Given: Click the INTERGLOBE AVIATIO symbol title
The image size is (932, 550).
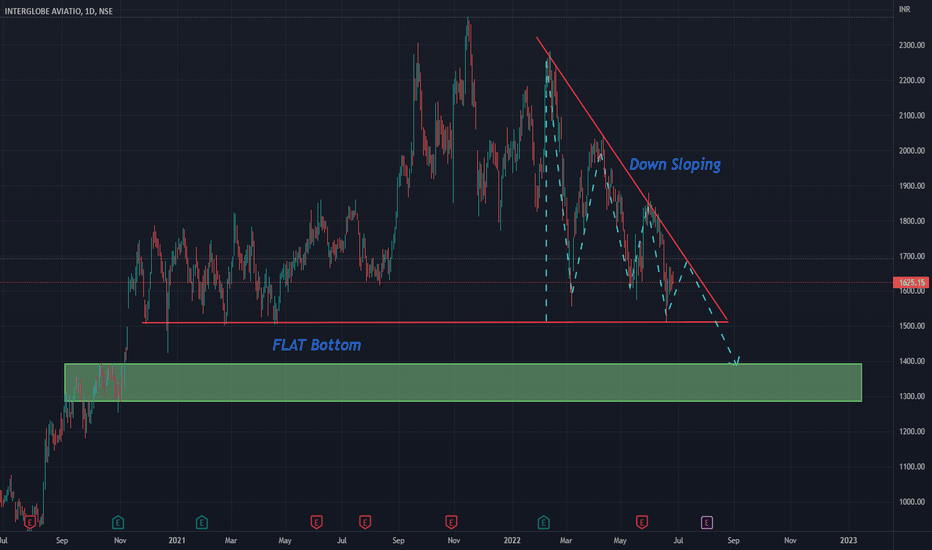Looking at the screenshot, I should point(58,11).
